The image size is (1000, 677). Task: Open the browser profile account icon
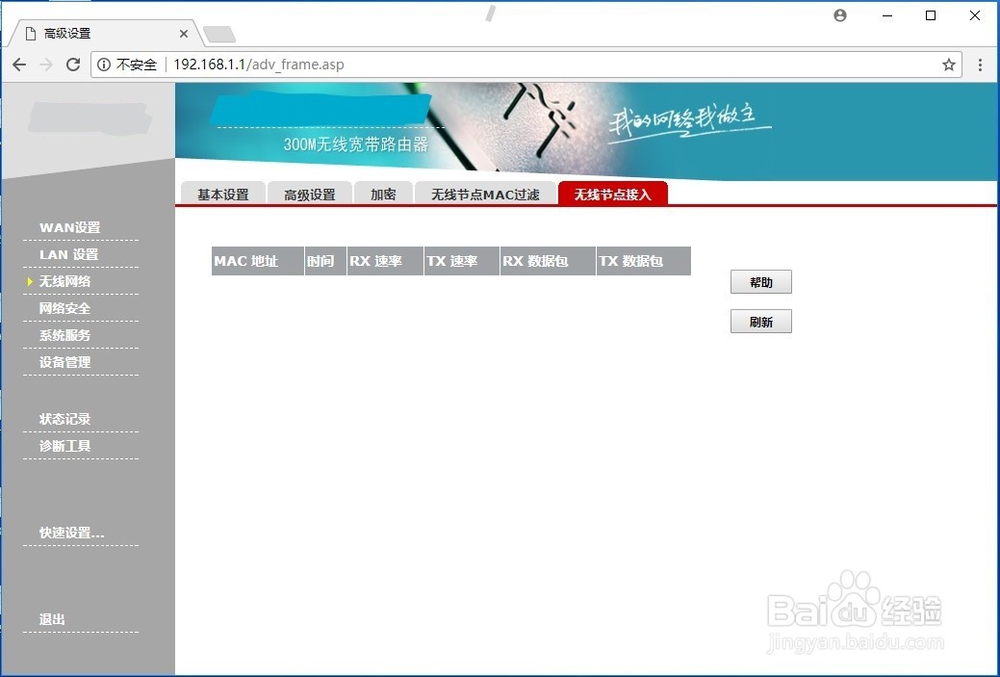840,15
